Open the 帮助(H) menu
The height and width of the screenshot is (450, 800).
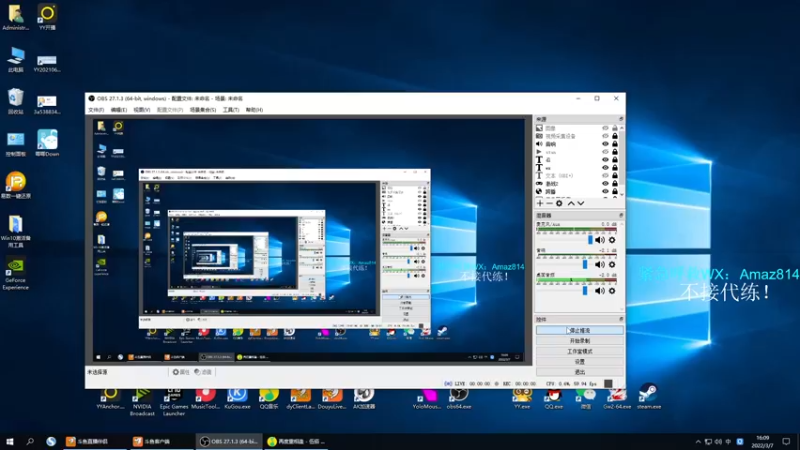click(x=254, y=110)
